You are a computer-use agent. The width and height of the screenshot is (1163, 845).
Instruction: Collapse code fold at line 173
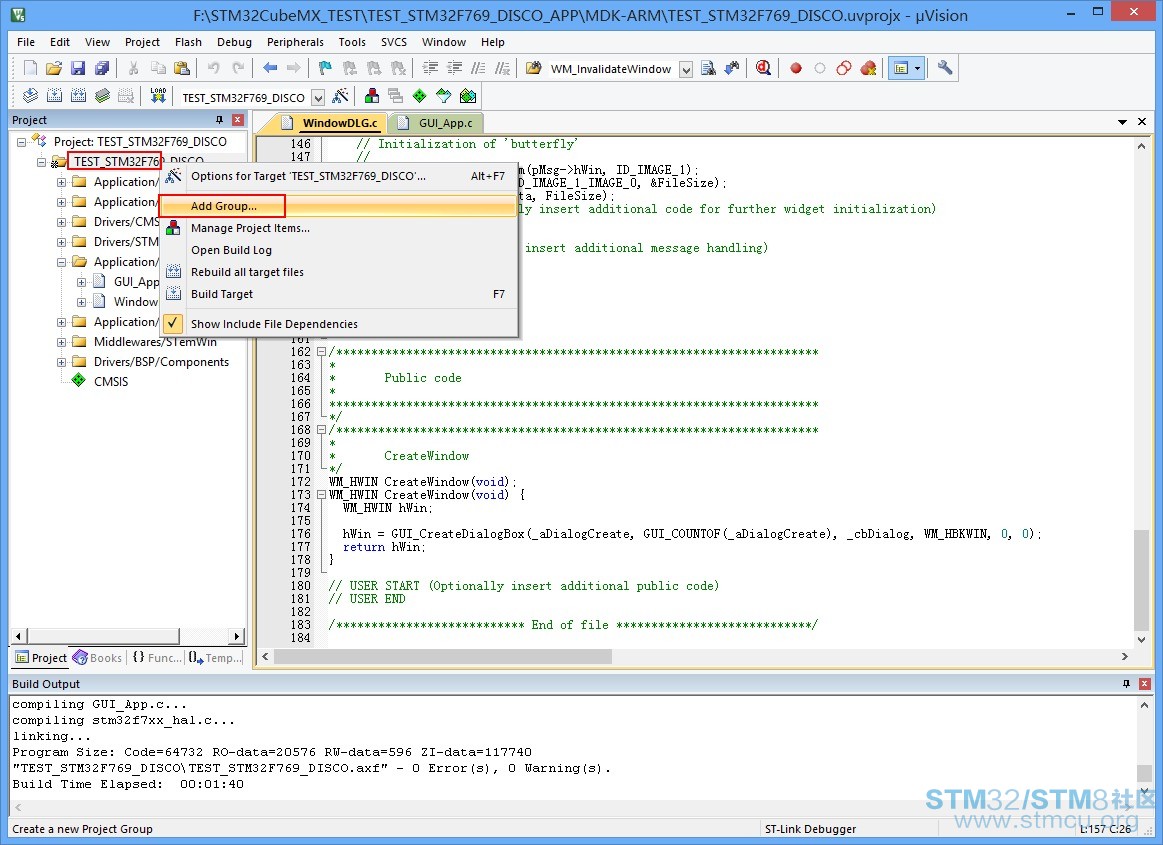click(321, 495)
